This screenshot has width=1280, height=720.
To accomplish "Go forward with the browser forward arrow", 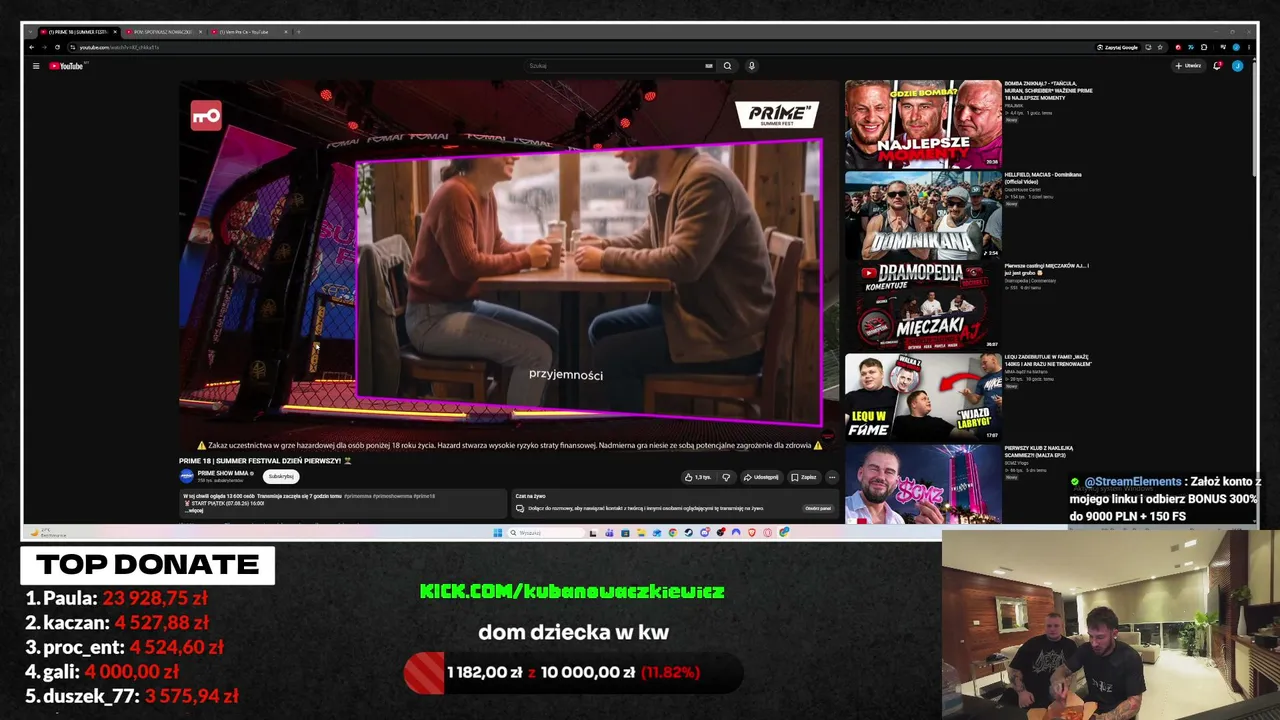I will (x=44, y=47).
